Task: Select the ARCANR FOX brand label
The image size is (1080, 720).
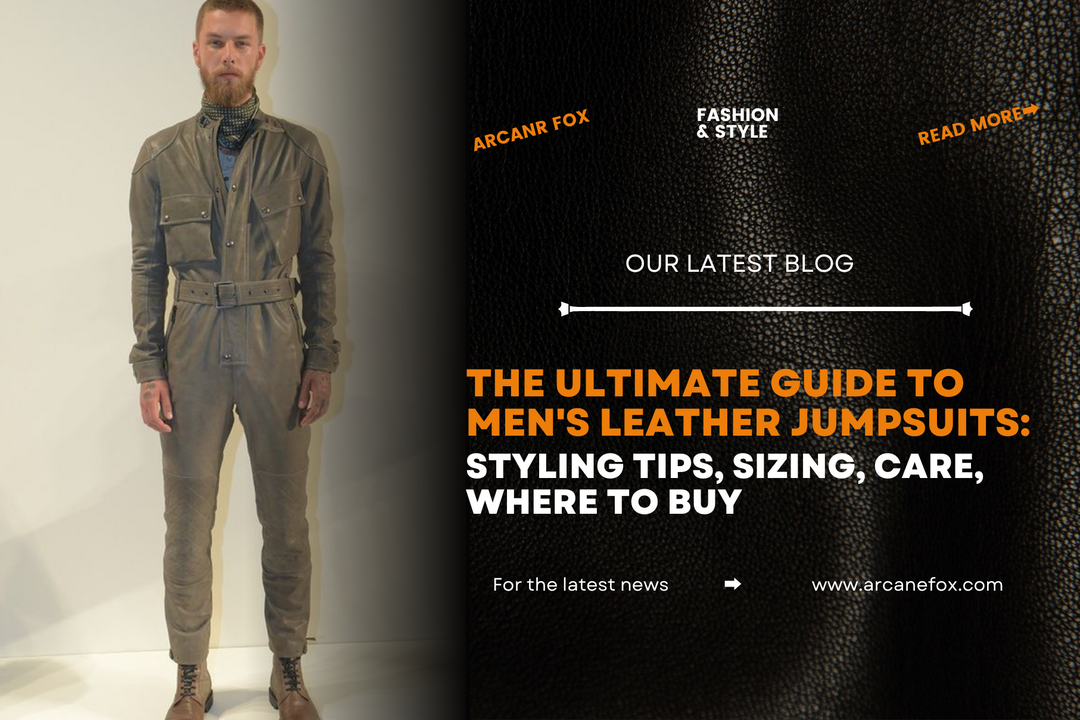Action: (531, 130)
